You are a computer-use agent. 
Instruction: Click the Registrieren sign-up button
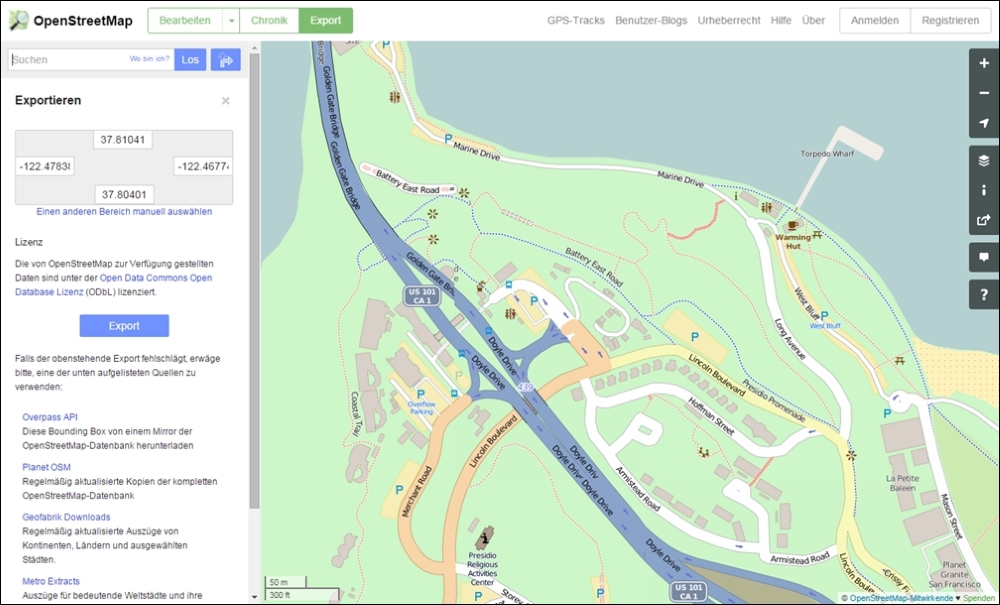950,20
